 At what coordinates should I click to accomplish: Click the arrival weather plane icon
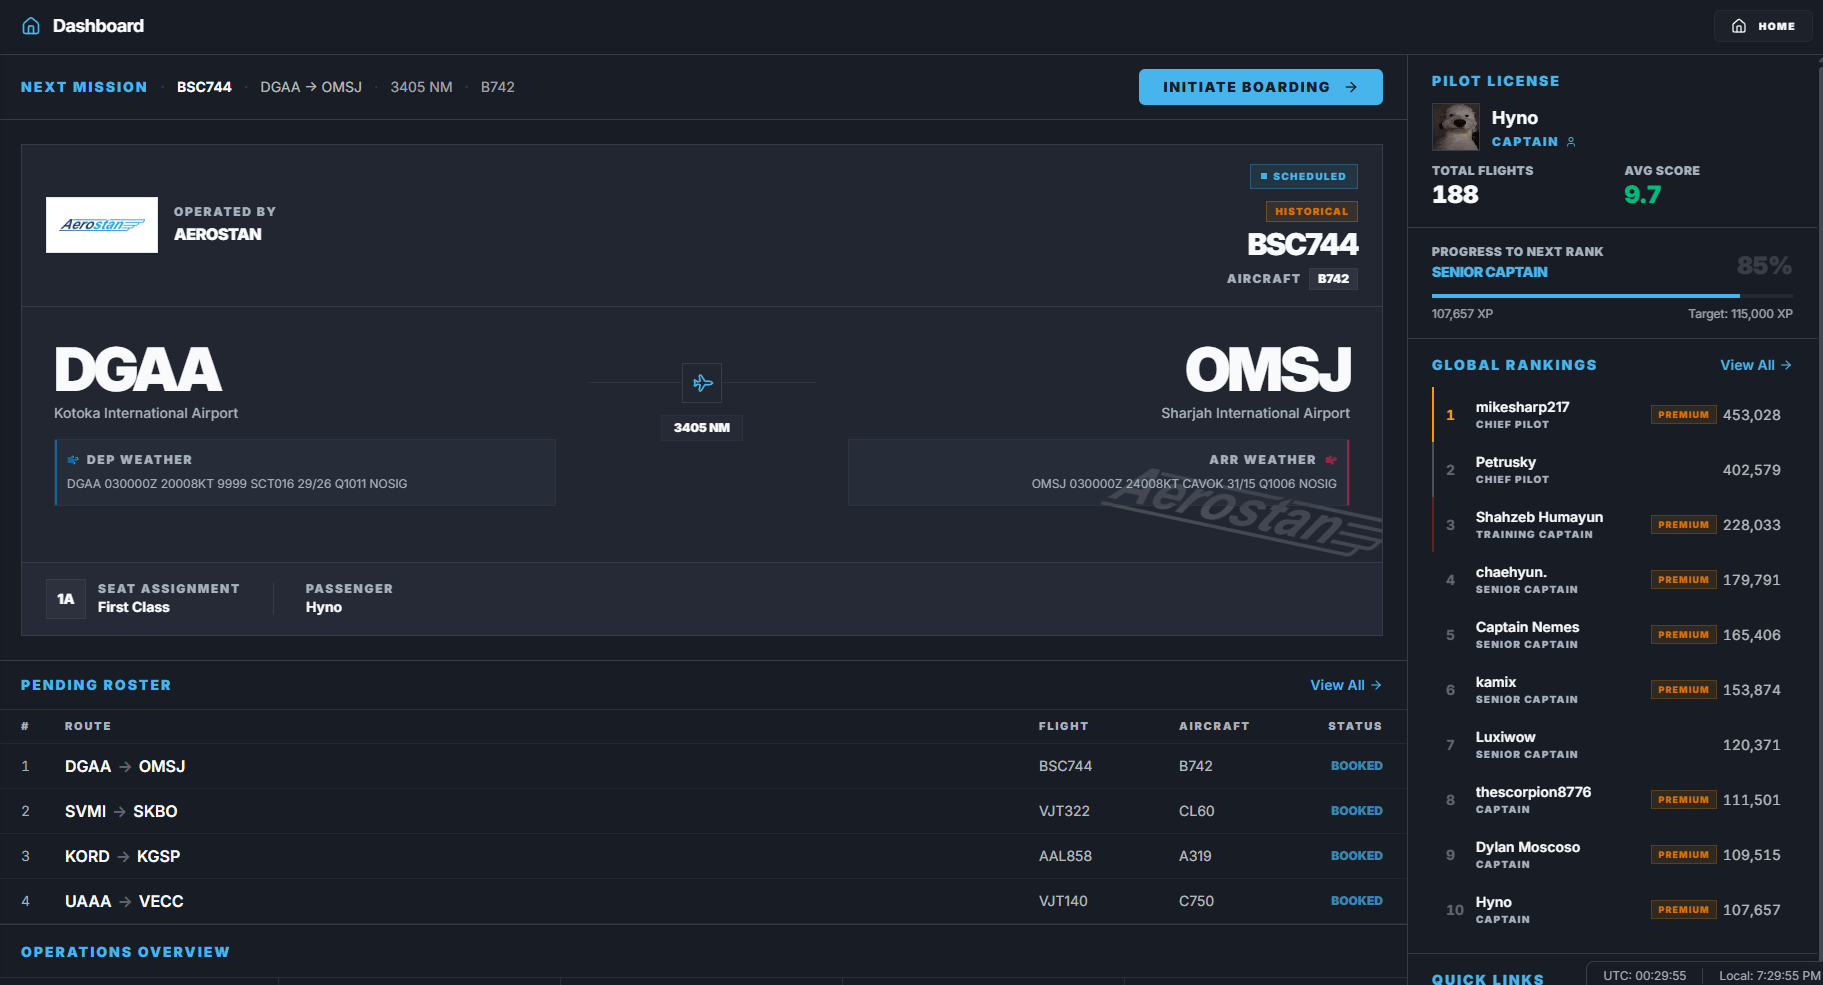[x=1331, y=460]
